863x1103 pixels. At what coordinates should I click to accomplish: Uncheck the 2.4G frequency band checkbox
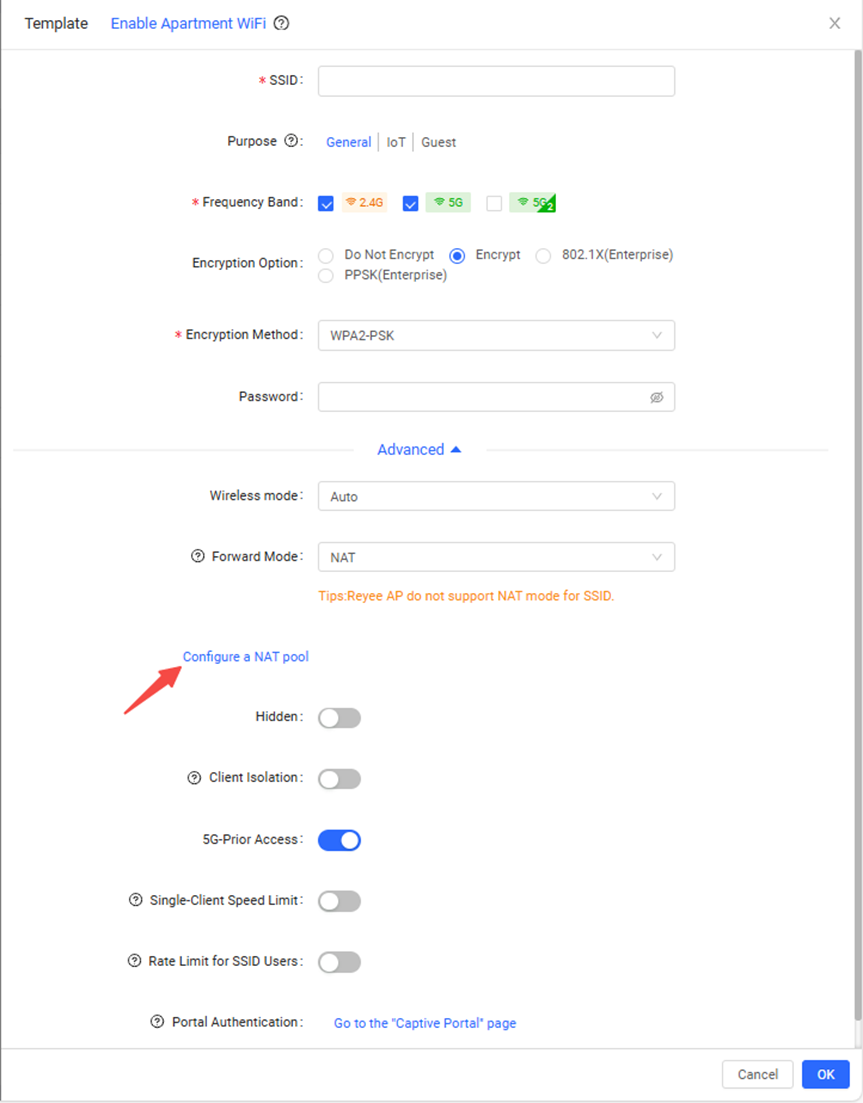[x=326, y=203]
